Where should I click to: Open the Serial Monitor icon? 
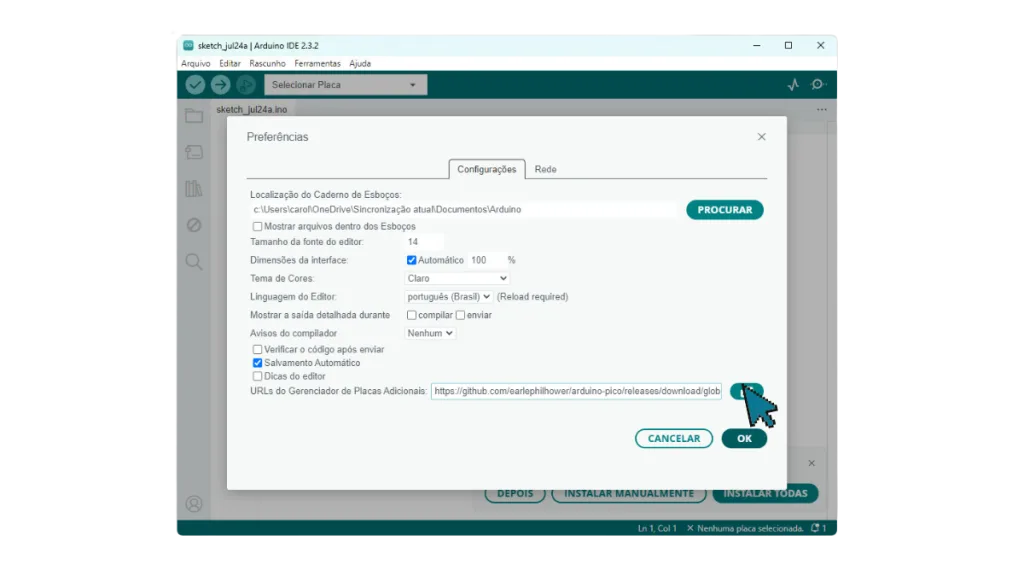coord(818,85)
